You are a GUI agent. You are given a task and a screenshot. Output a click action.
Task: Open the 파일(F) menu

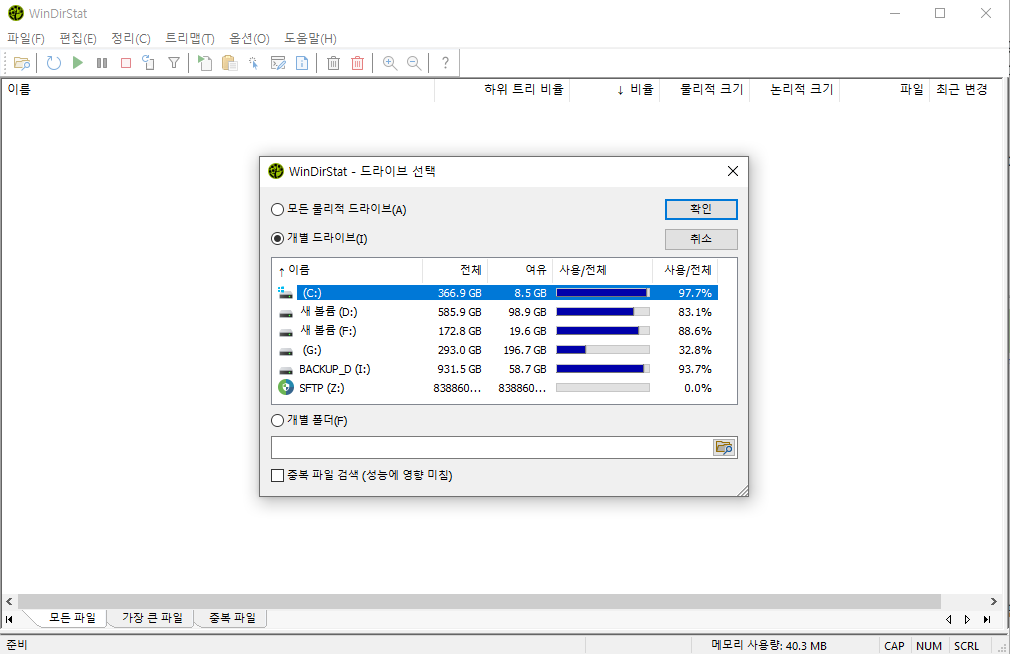coord(26,39)
